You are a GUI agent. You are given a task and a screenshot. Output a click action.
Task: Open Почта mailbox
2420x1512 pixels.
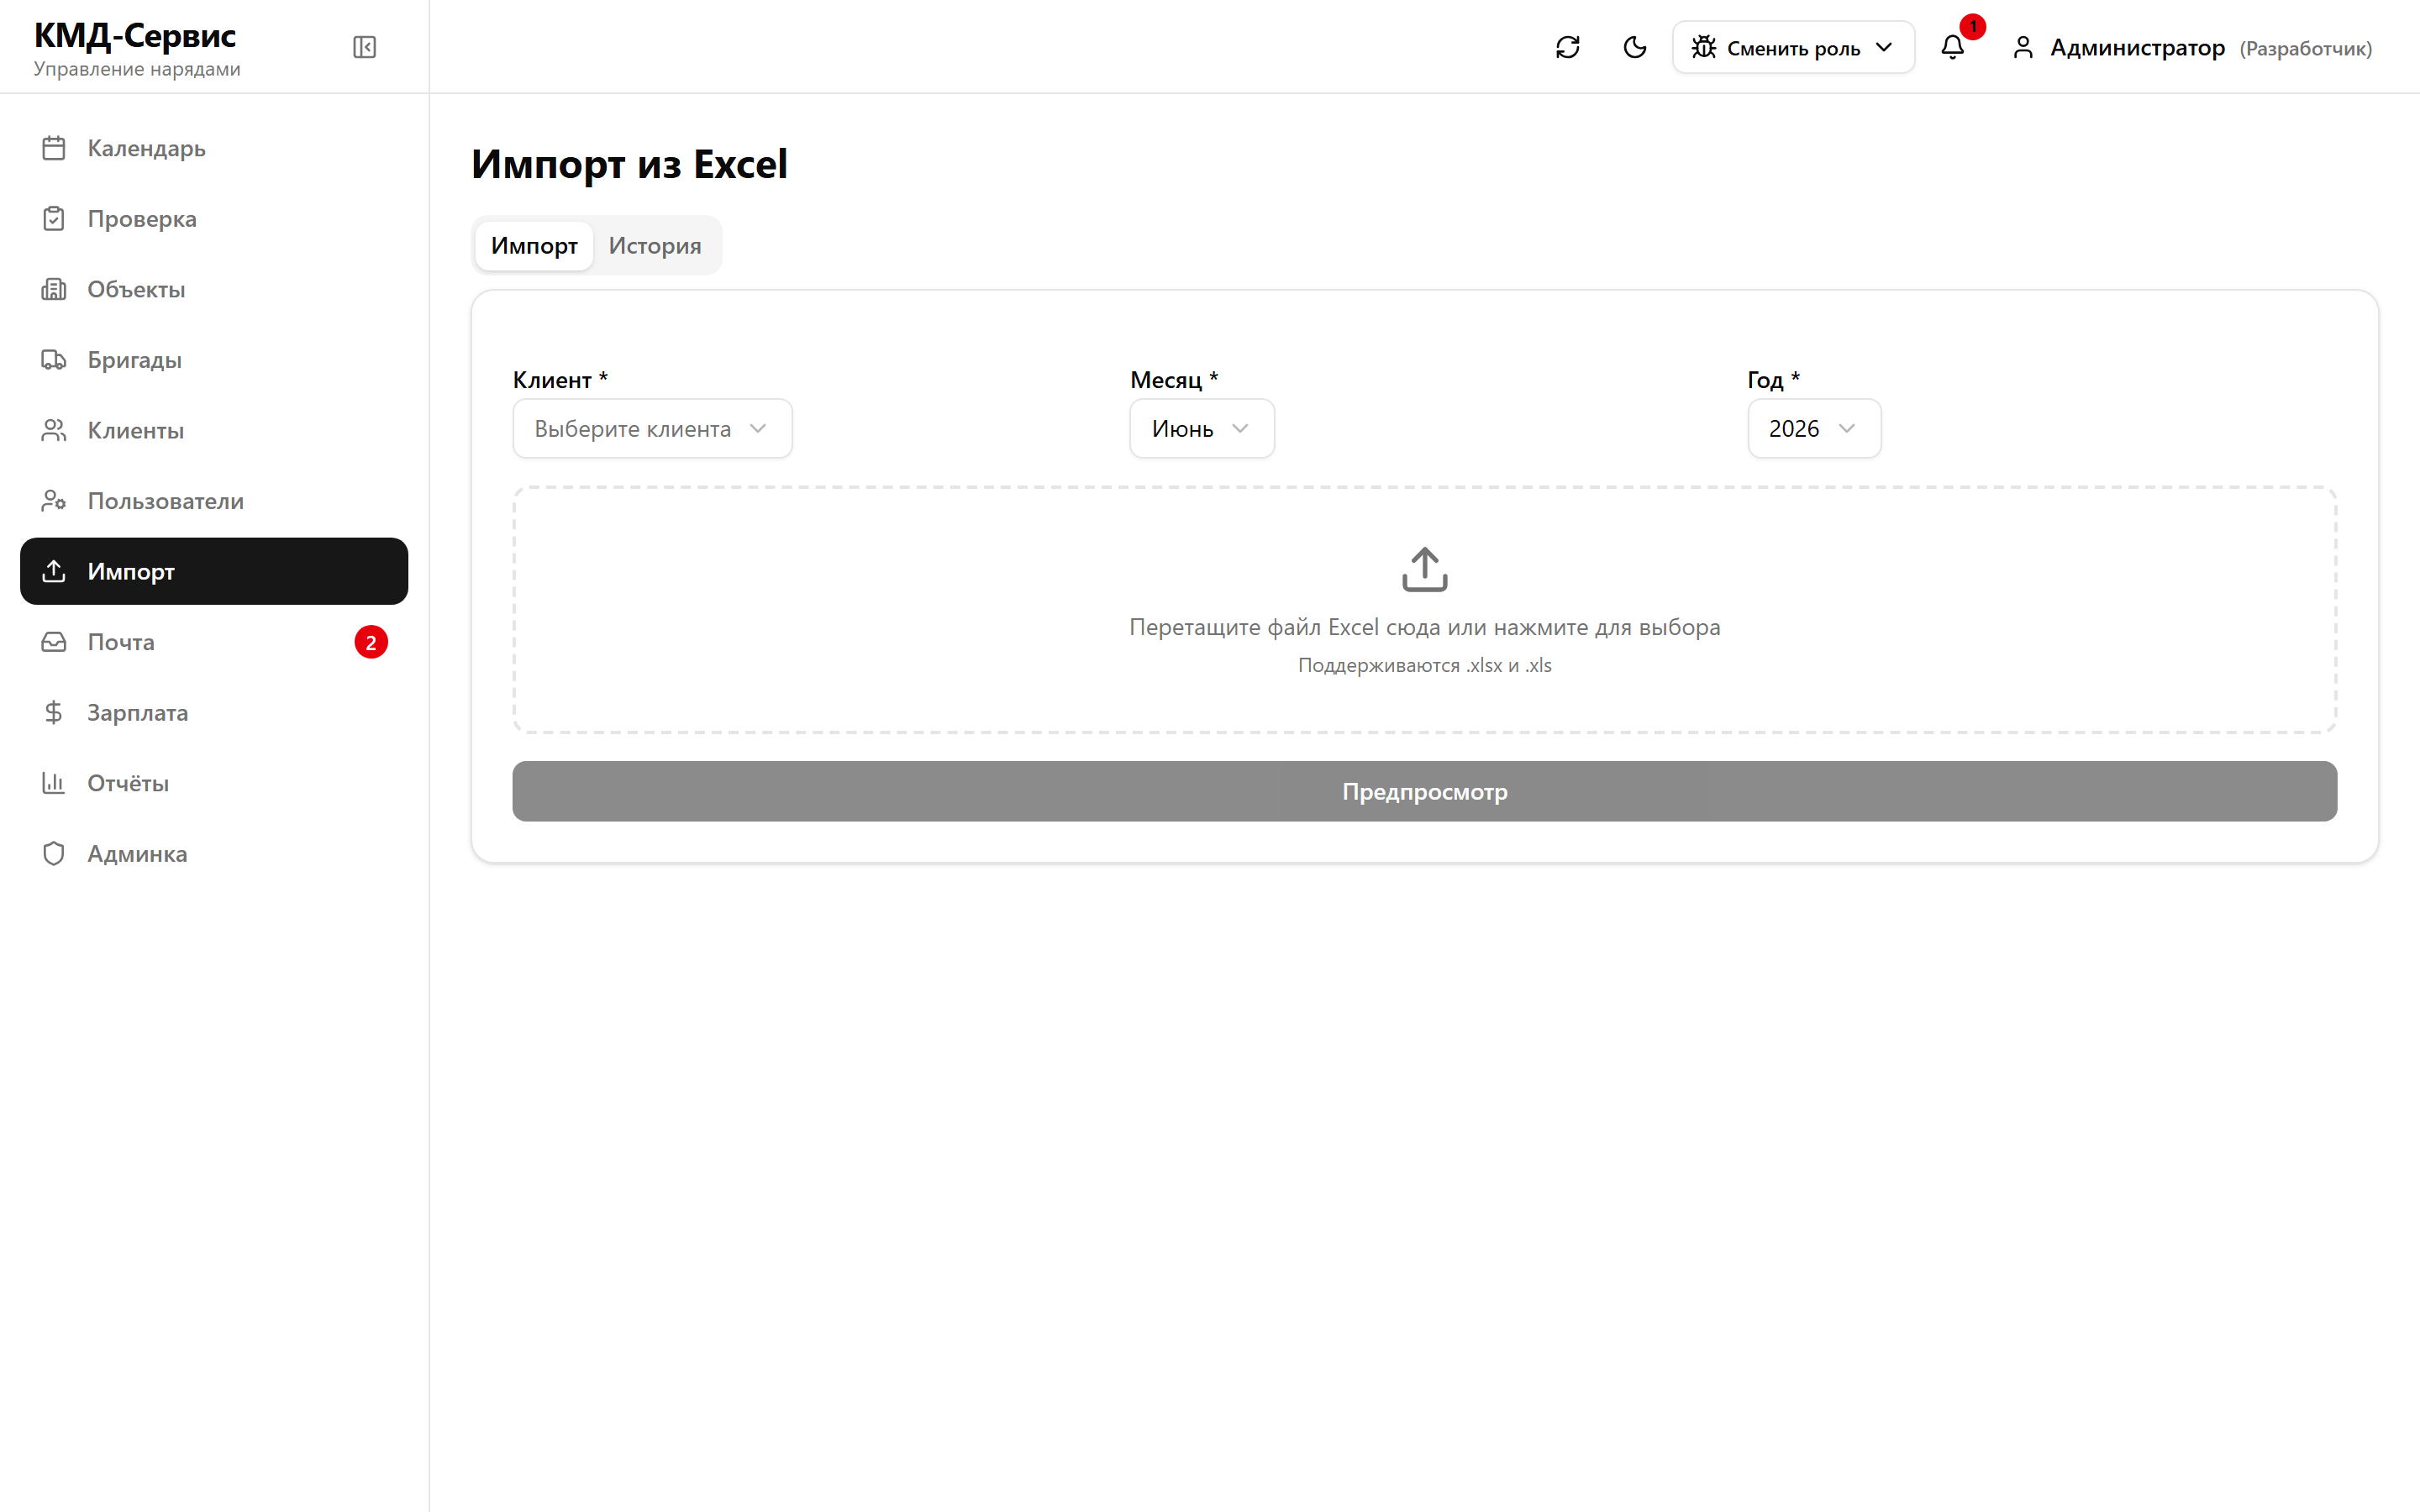click(x=214, y=642)
